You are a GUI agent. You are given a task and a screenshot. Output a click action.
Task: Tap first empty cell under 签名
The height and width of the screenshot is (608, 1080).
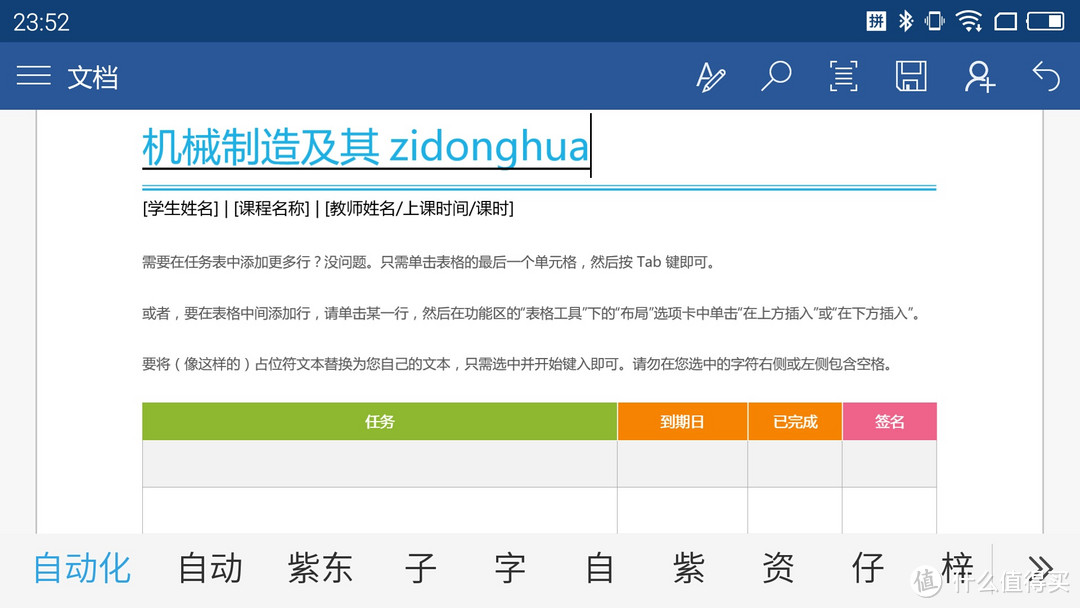[889, 463]
